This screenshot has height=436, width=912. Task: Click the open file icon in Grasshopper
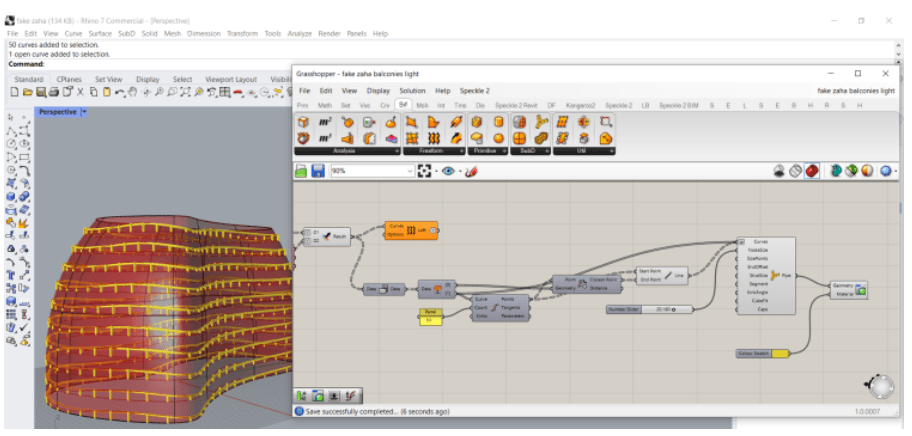(x=302, y=171)
